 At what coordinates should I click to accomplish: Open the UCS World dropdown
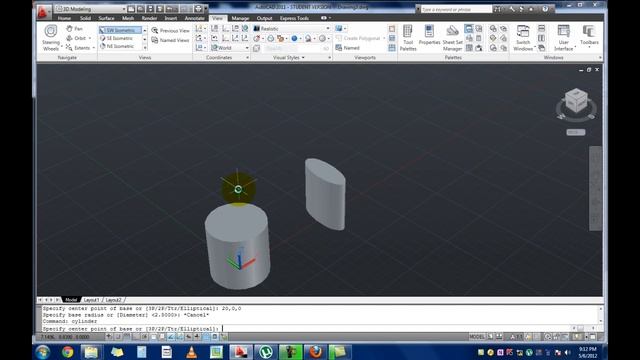[229, 48]
